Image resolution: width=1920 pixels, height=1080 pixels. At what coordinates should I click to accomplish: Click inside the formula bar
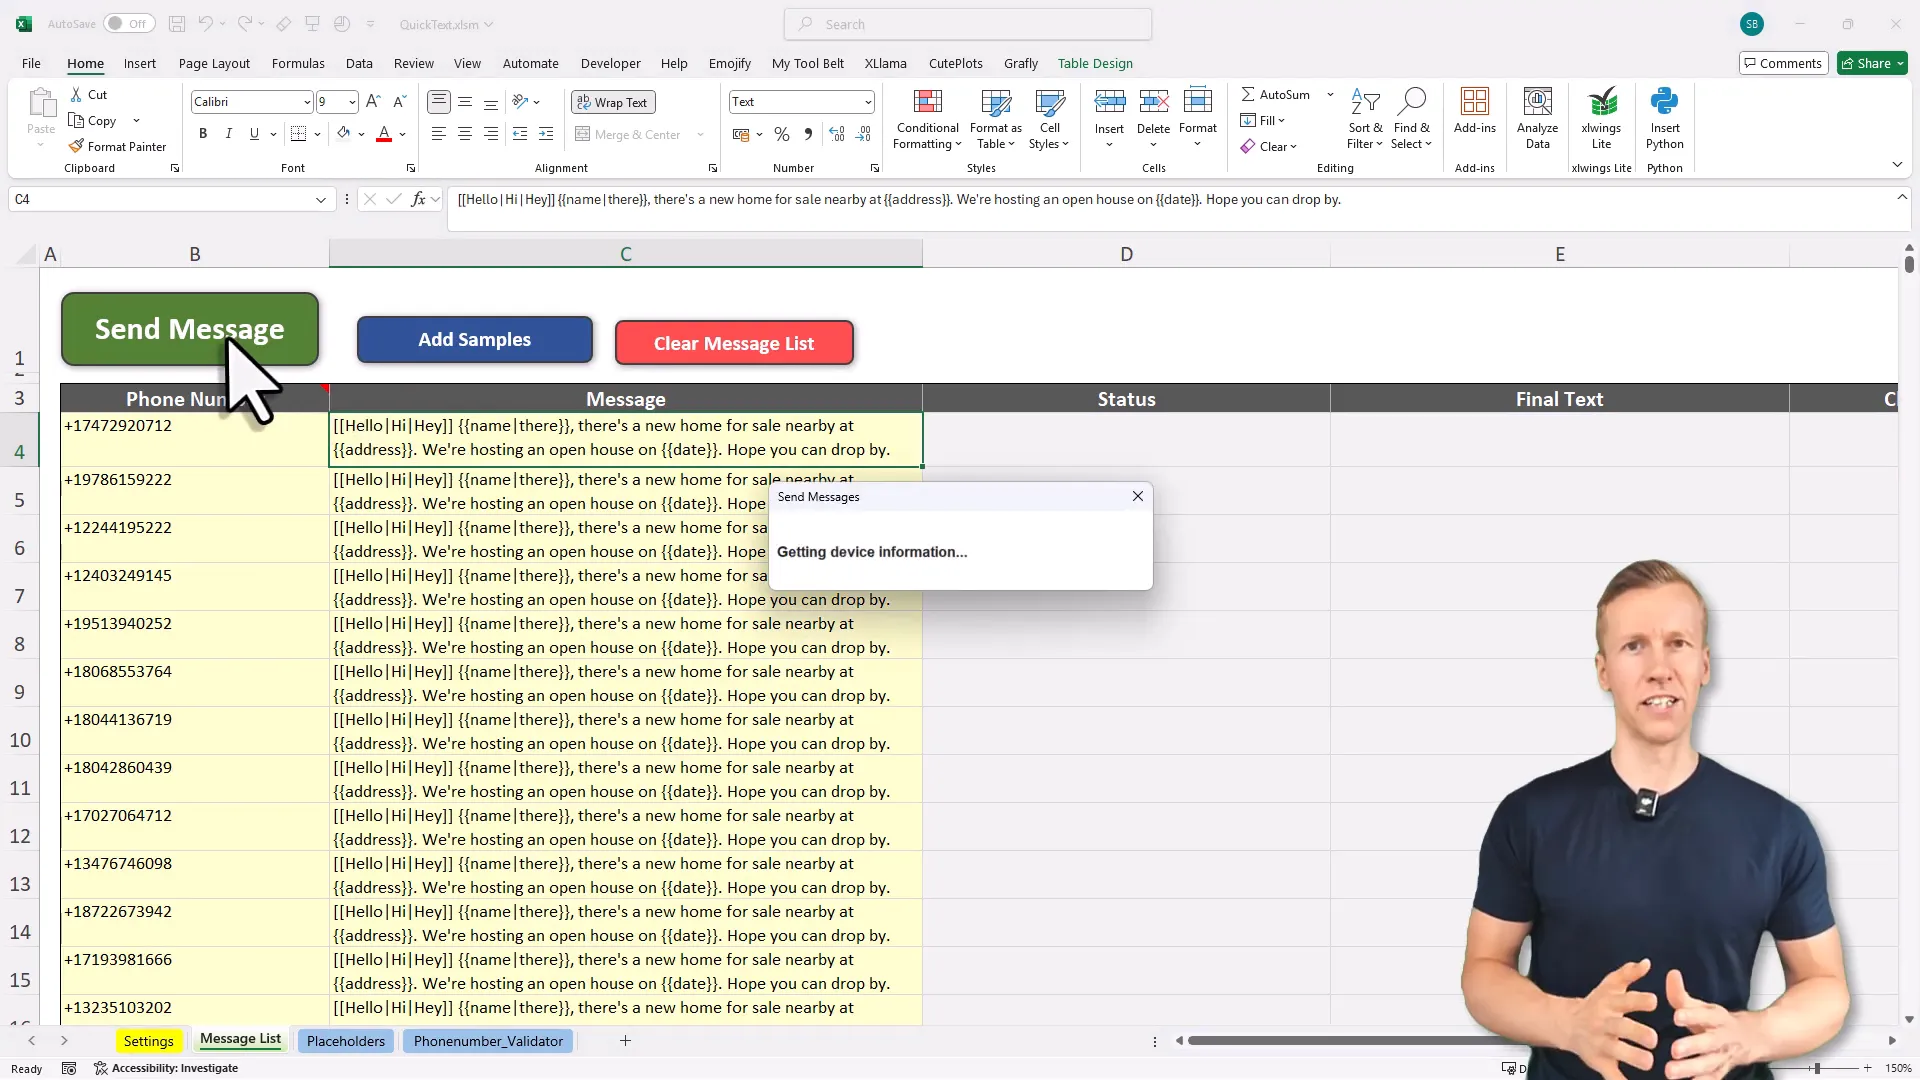pyautogui.click(x=900, y=199)
